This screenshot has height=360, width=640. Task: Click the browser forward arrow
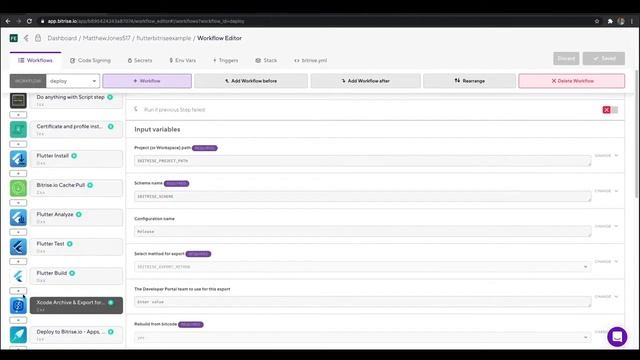point(18,21)
